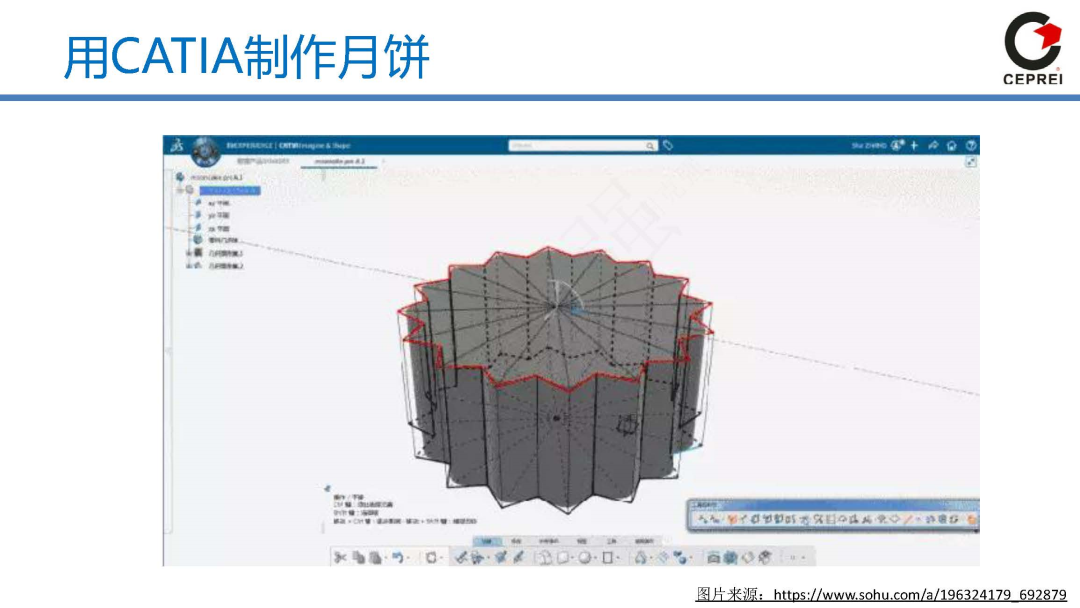Select the mooncake prt root node
The width and height of the screenshot is (1080, 608).
point(216,178)
